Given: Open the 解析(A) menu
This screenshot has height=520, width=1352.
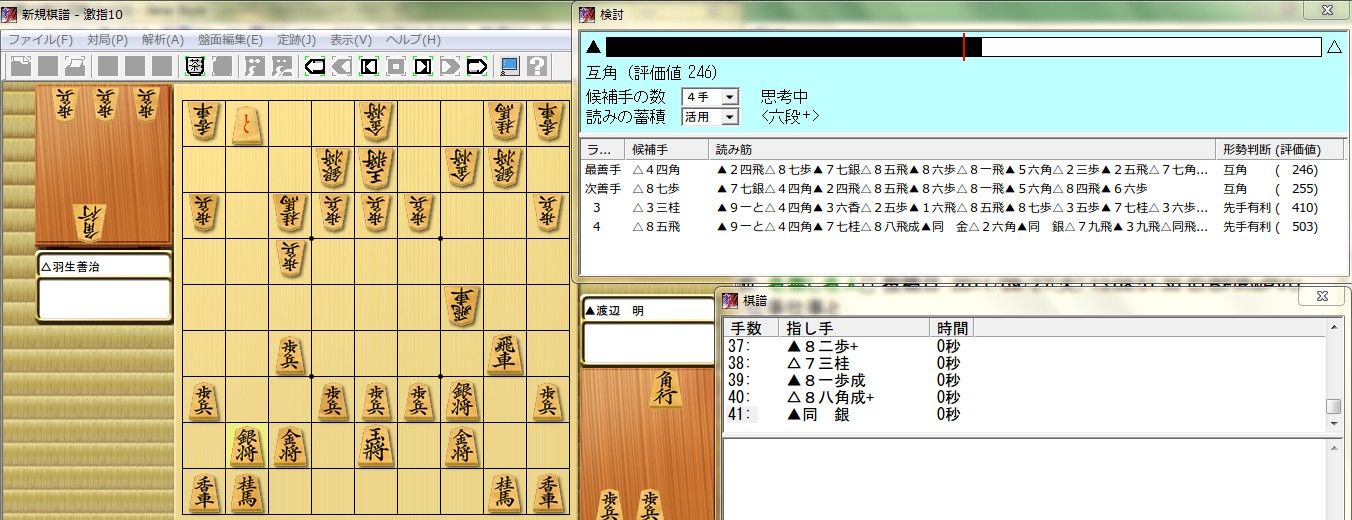Looking at the screenshot, I should pos(163,40).
